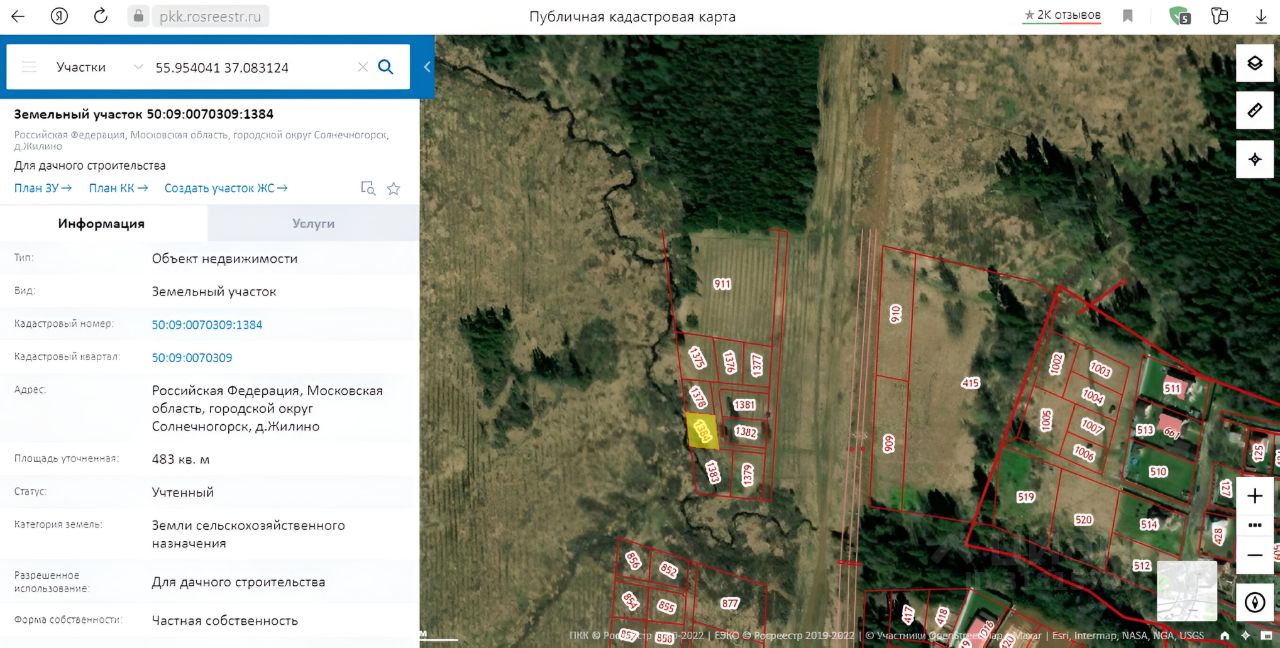The image size is (1280, 648).
Task: Zoom in with the plus button
Action: (x=1255, y=496)
